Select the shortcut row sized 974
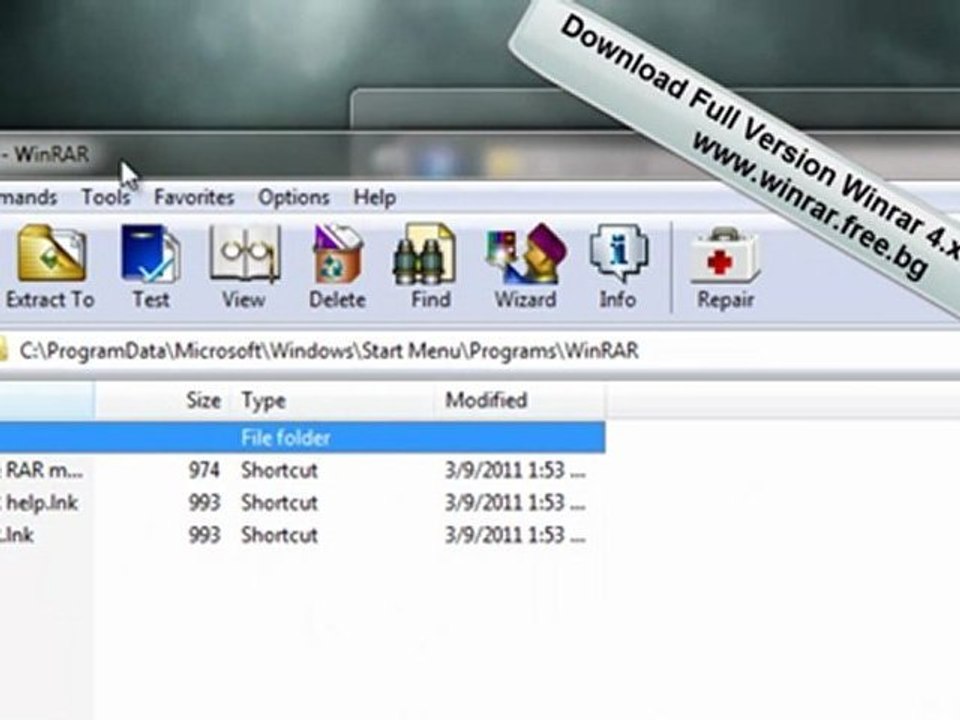Image resolution: width=960 pixels, height=720 pixels. point(302,470)
